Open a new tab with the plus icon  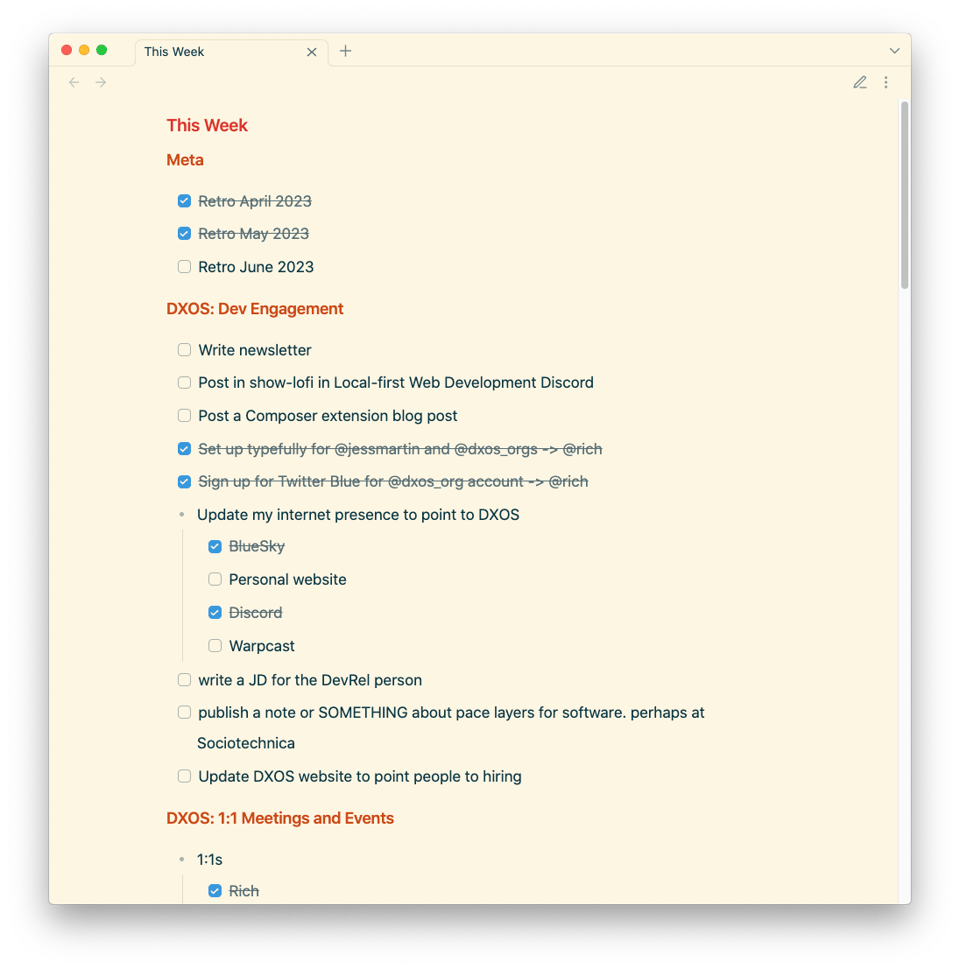click(x=345, y=51)
